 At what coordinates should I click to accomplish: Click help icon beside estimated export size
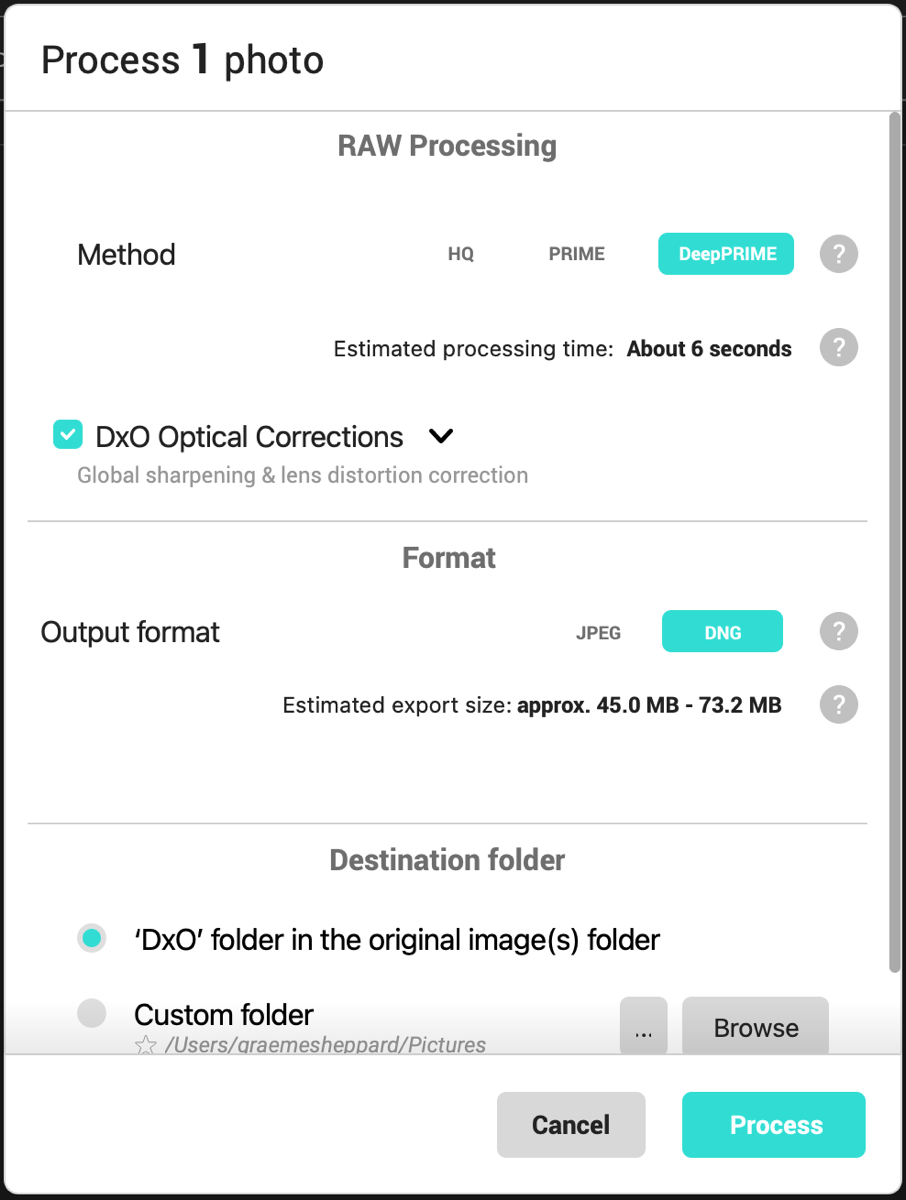(839, 705)
